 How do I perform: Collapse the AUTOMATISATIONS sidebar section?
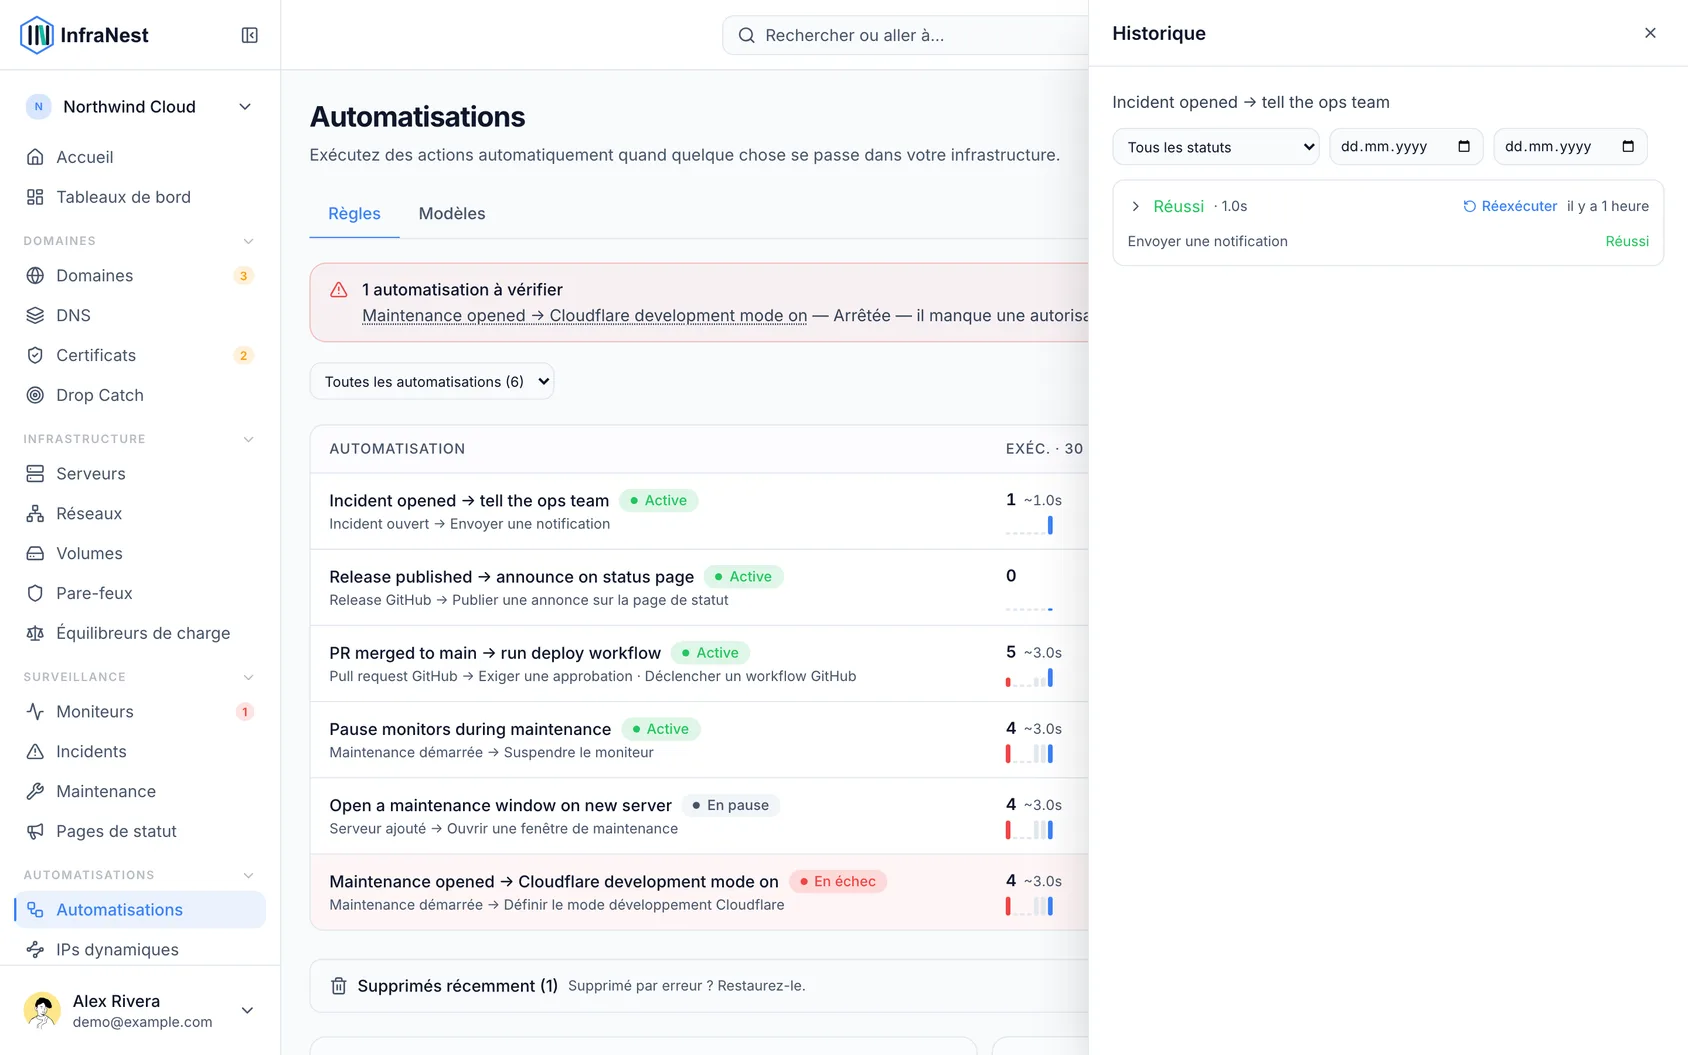(x=248, y=875)
